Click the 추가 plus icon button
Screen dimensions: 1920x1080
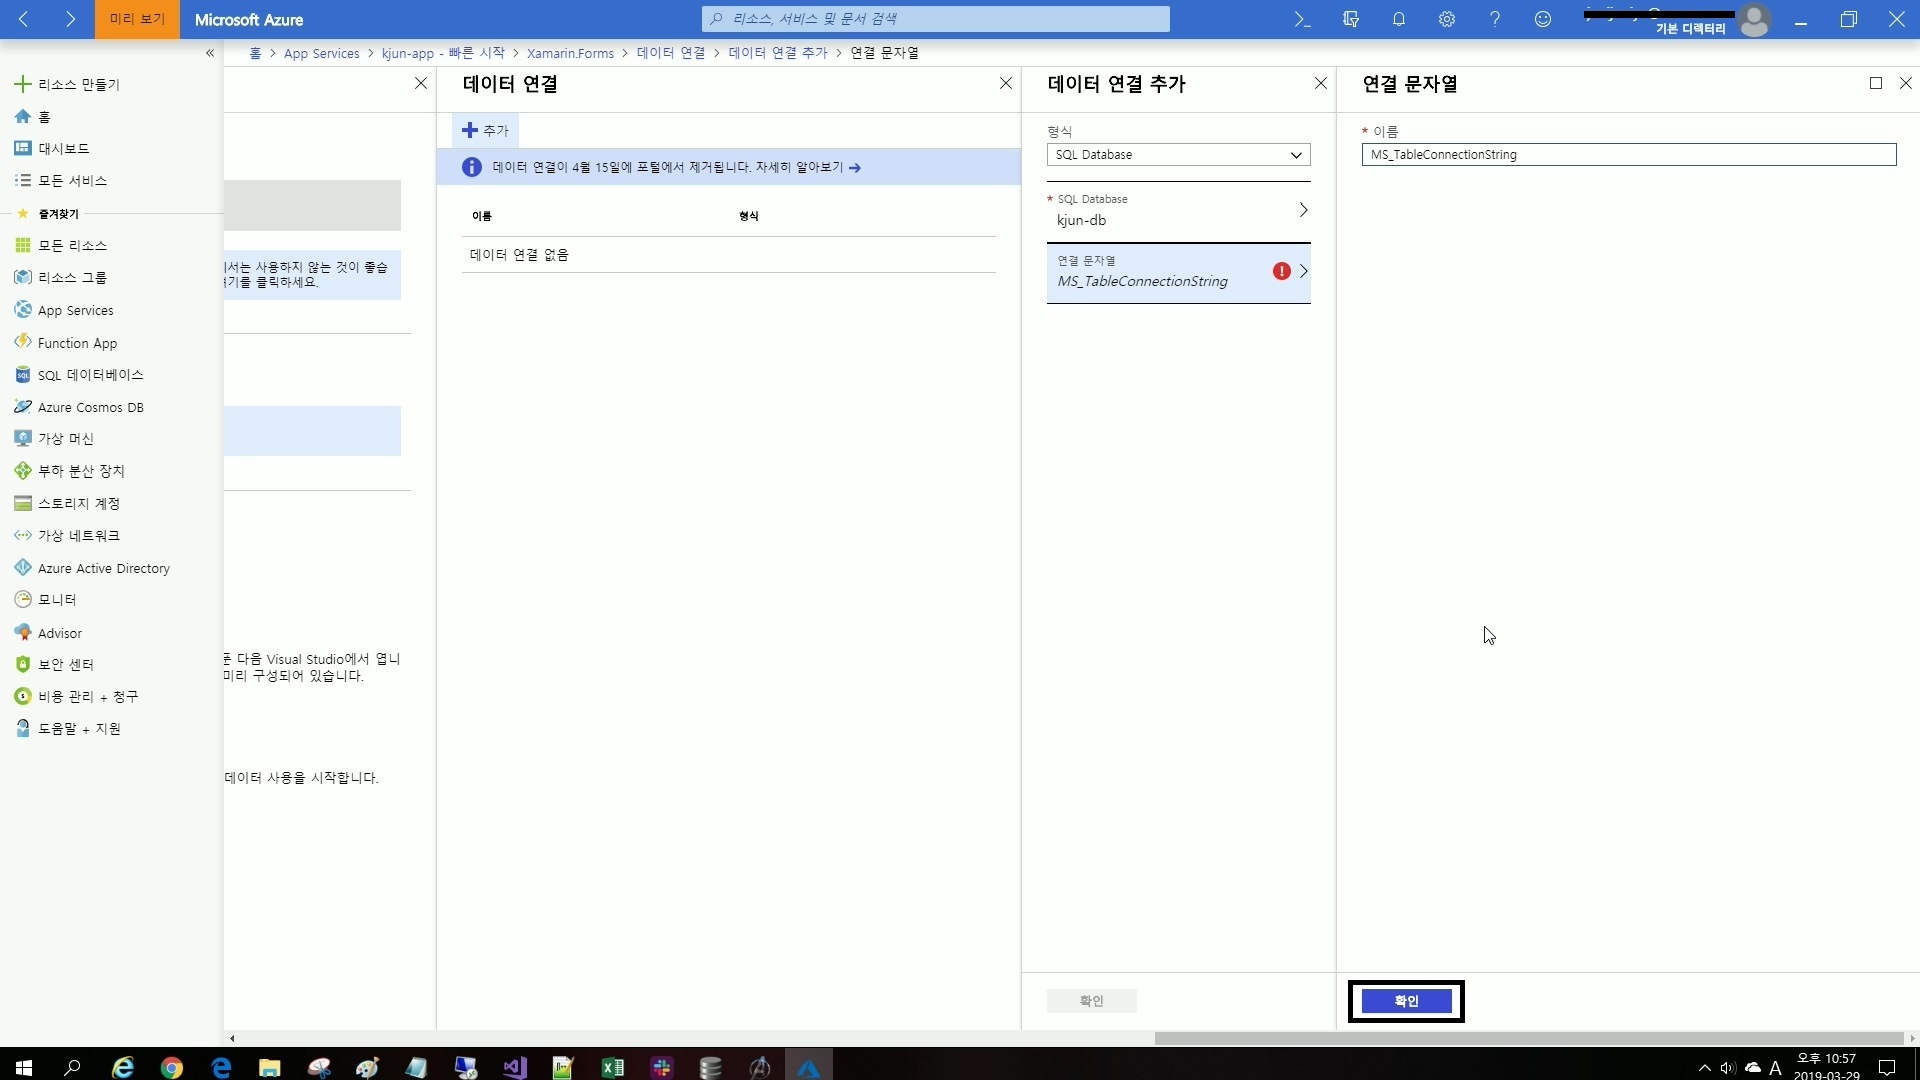point(486,130)
